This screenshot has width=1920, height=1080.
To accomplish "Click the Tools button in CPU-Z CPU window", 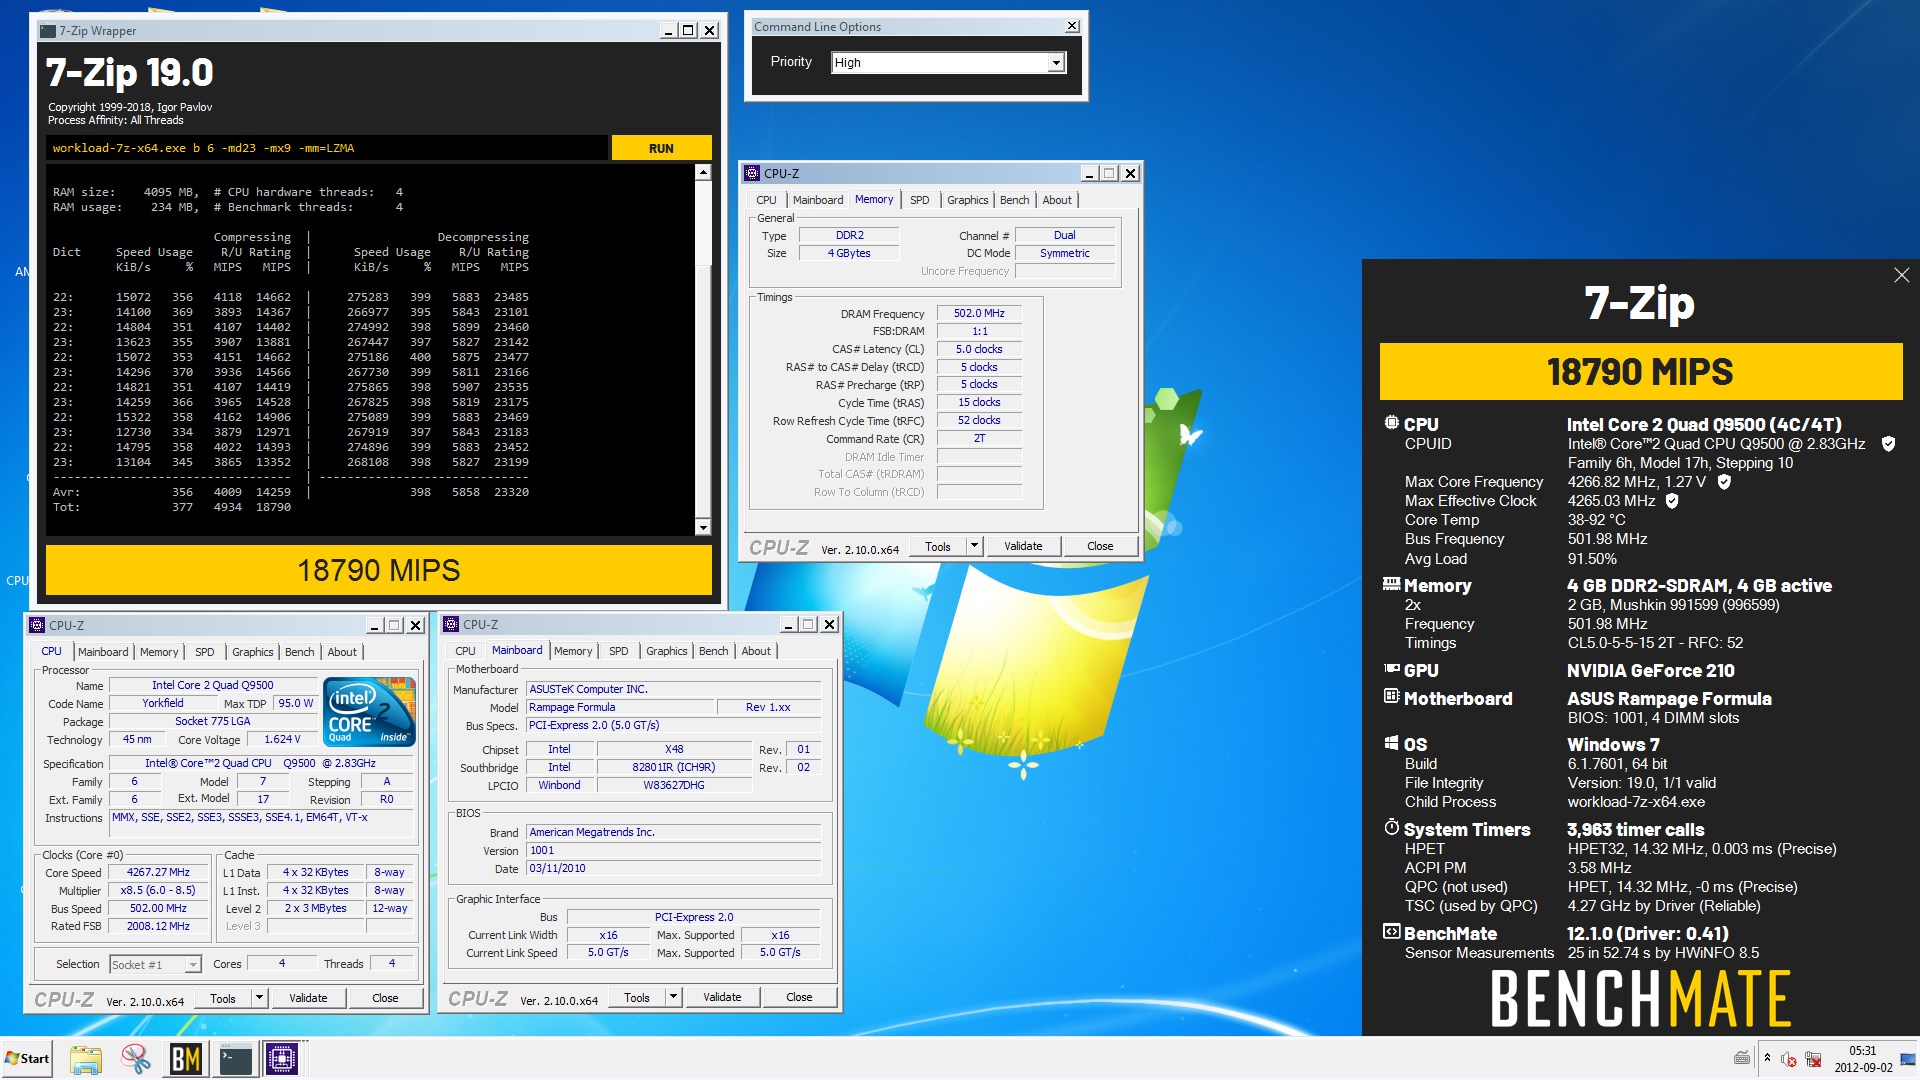I will point(223,998).
